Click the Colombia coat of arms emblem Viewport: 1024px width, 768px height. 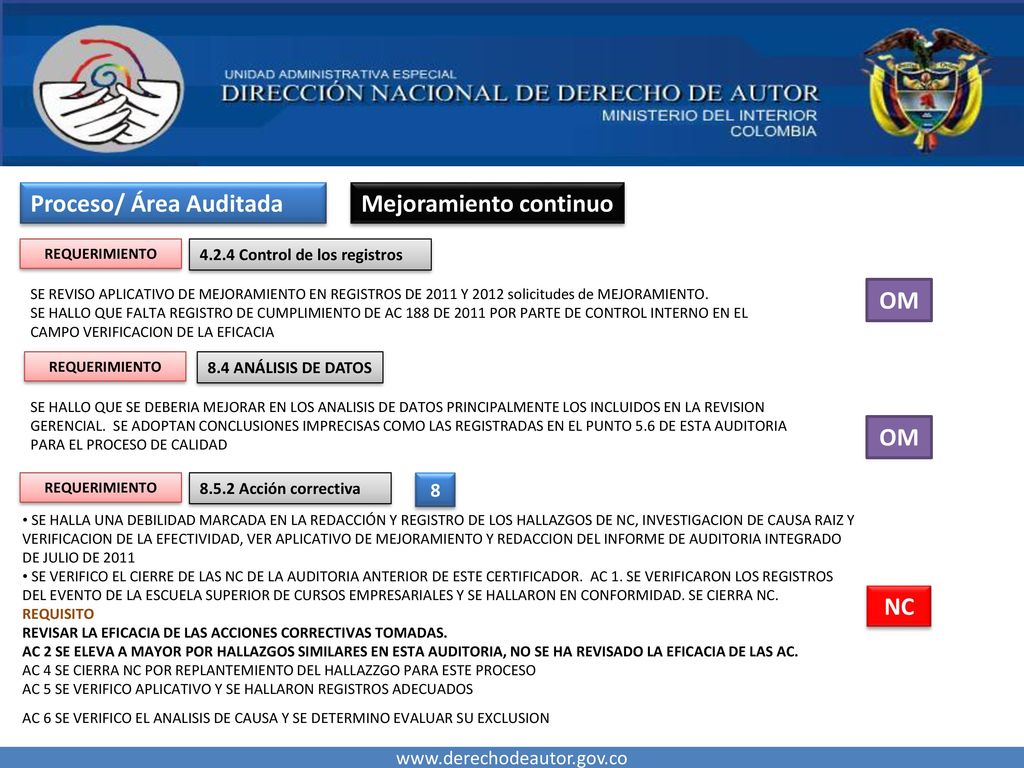point(925,88)
